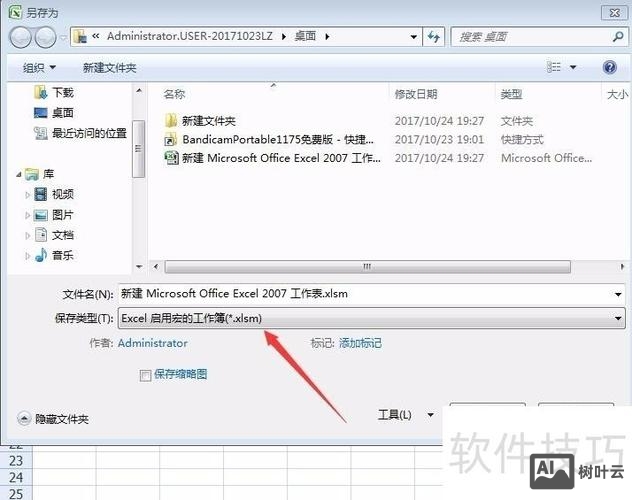Click the refresh button beside address bar
The image size is (632, 500).
(433, 37)
